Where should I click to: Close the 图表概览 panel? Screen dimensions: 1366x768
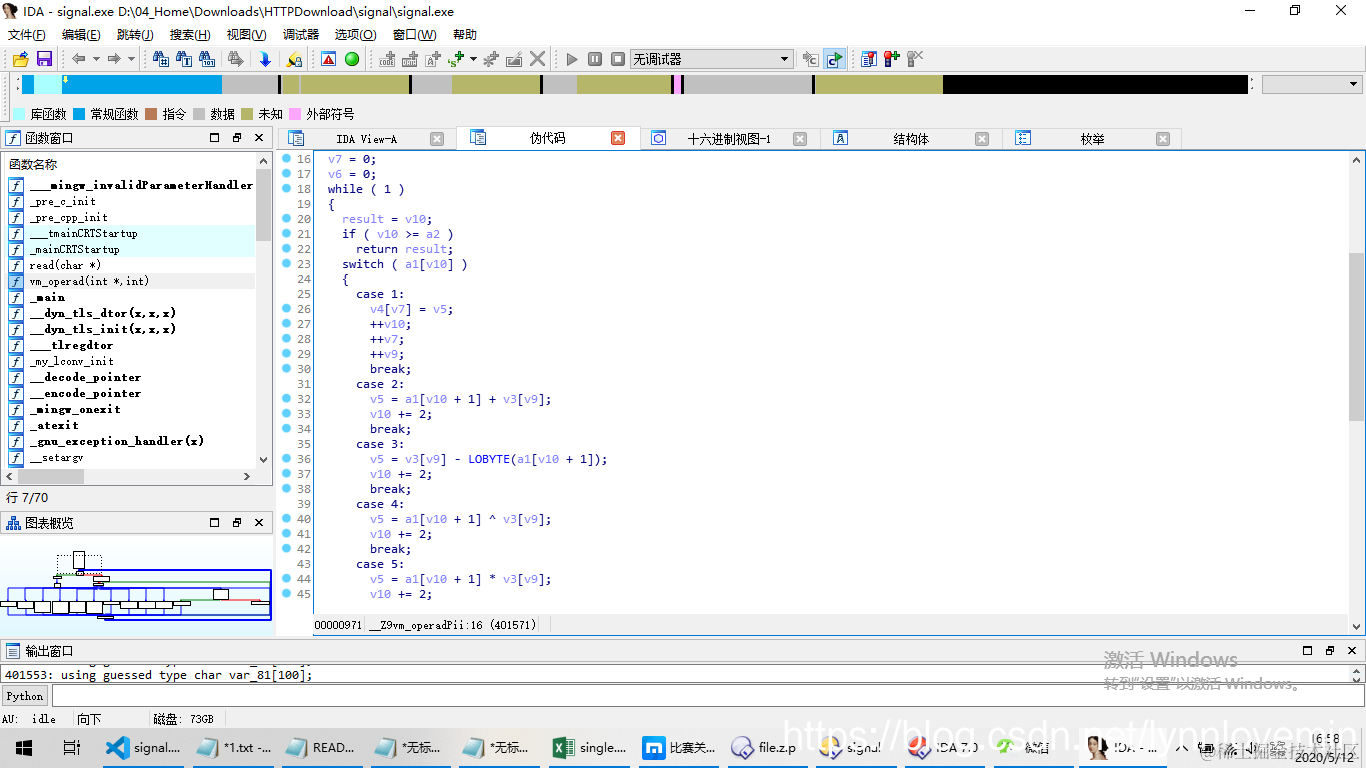pyautogui.click(x=260, y=523)
